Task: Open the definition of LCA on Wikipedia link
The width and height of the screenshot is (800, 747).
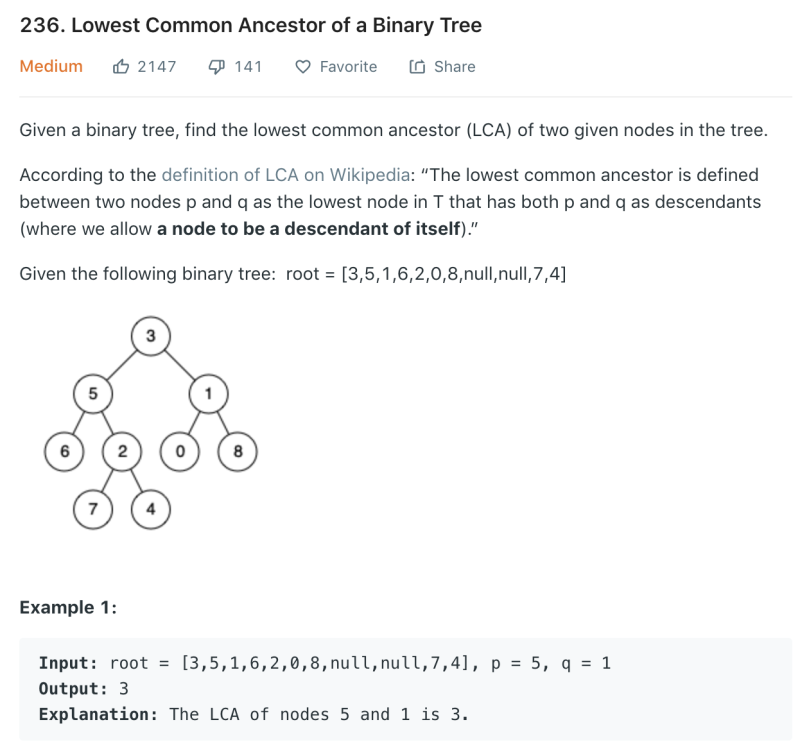Action: [286, 175]
